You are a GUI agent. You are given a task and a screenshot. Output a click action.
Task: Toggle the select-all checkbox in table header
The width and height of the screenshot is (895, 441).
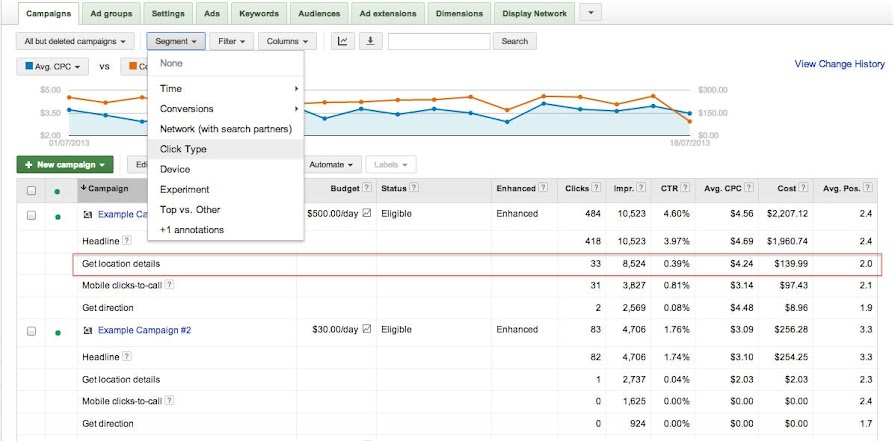32,190
